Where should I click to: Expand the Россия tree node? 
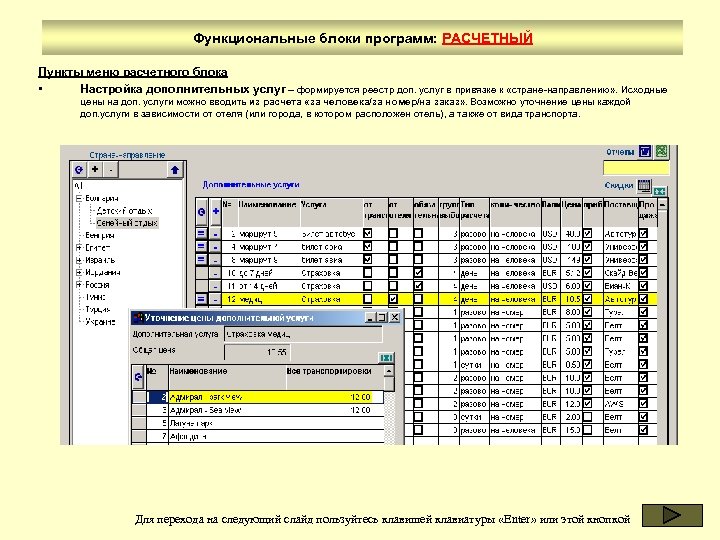(x=79, y=285)
